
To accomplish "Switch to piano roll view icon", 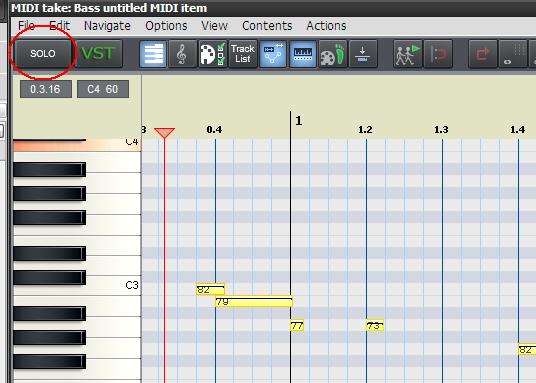I will 153,54.
